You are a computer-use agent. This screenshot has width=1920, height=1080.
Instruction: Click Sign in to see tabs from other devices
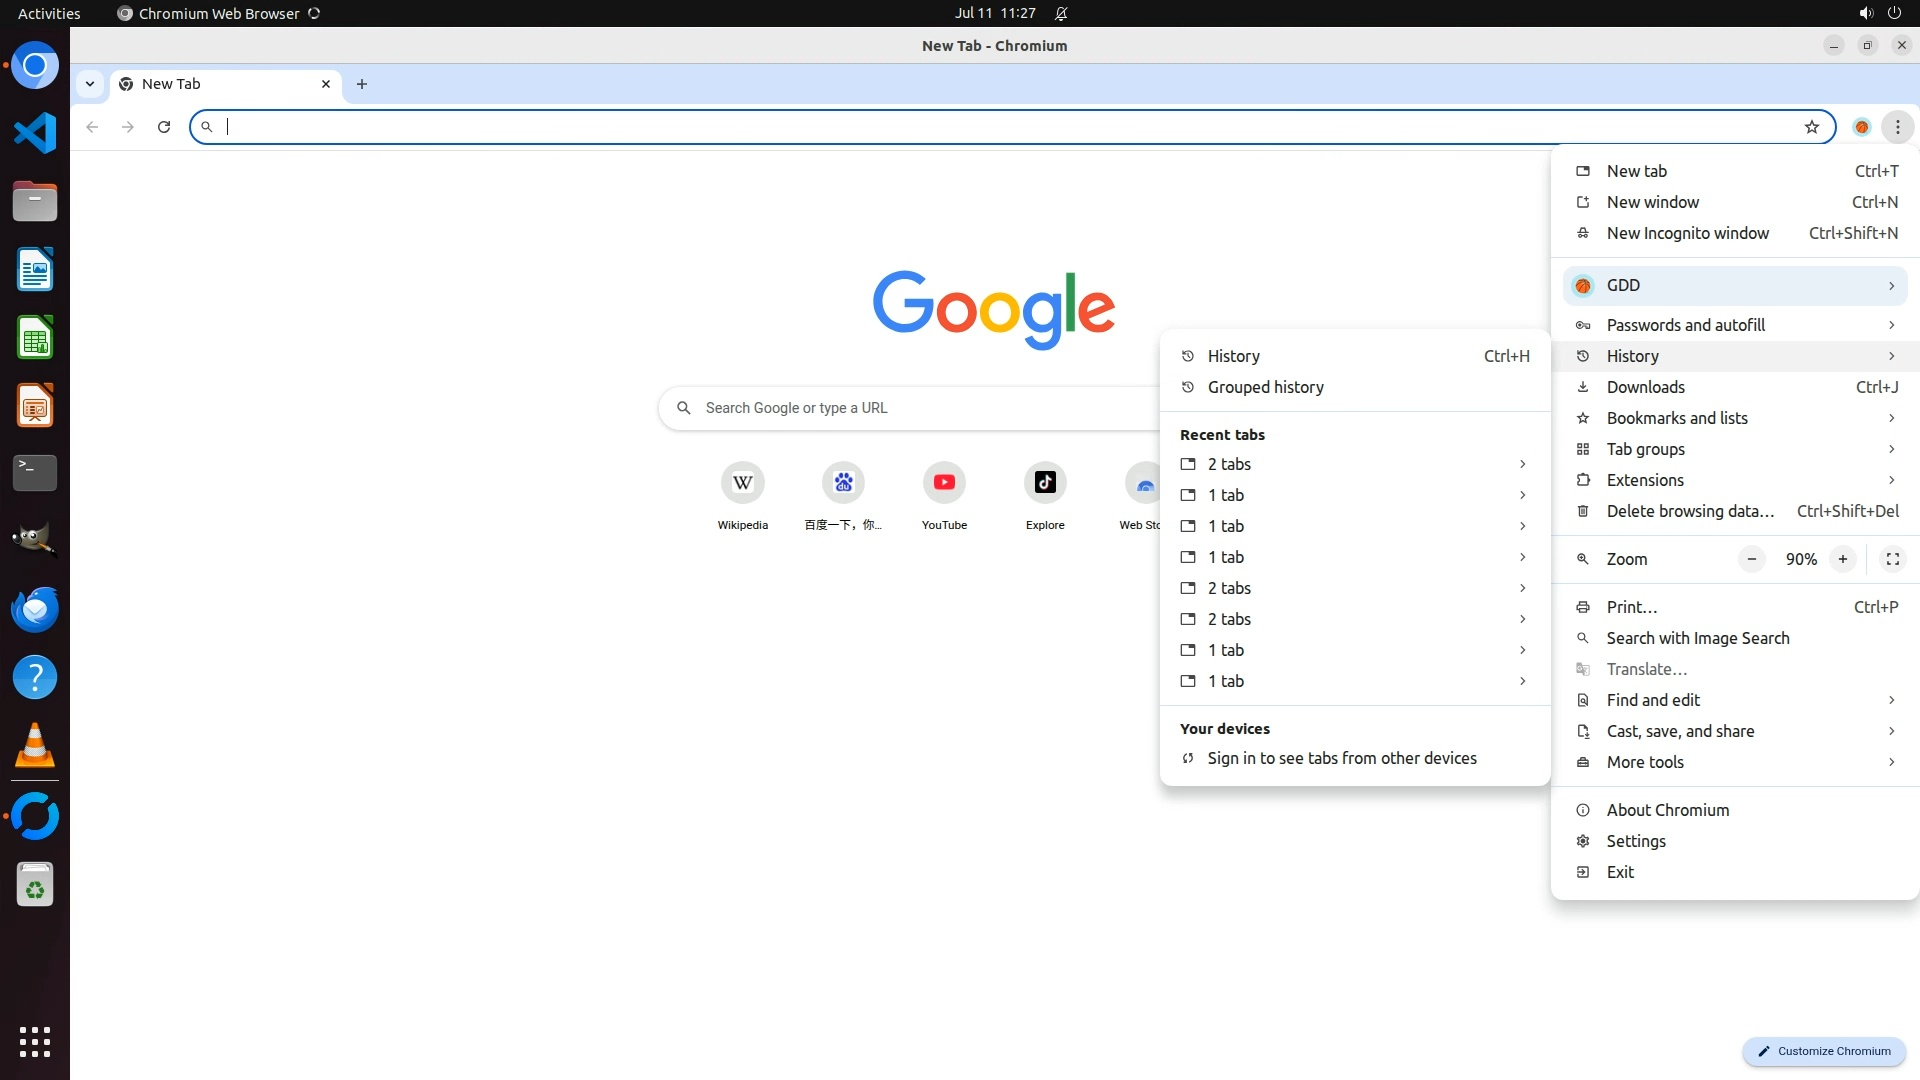[x=1341, y=758]
